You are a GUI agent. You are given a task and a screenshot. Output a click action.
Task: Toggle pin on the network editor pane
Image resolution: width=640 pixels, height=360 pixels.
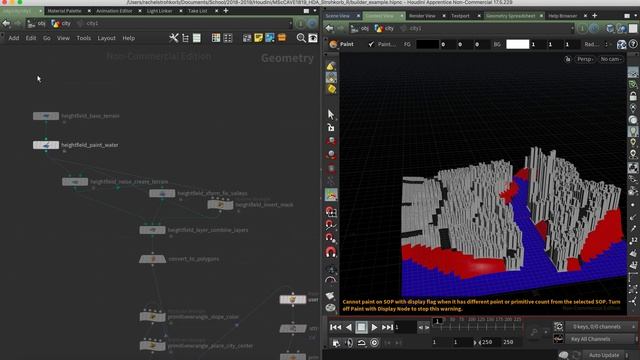(300, 24)
